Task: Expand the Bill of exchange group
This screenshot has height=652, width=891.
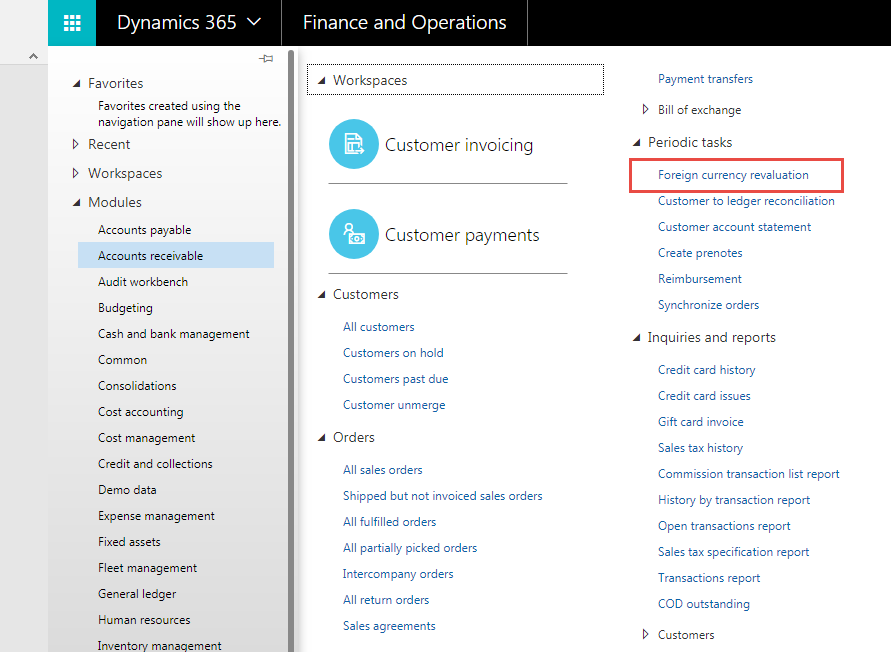Action: pyautogui.click(x=646, y=110)
